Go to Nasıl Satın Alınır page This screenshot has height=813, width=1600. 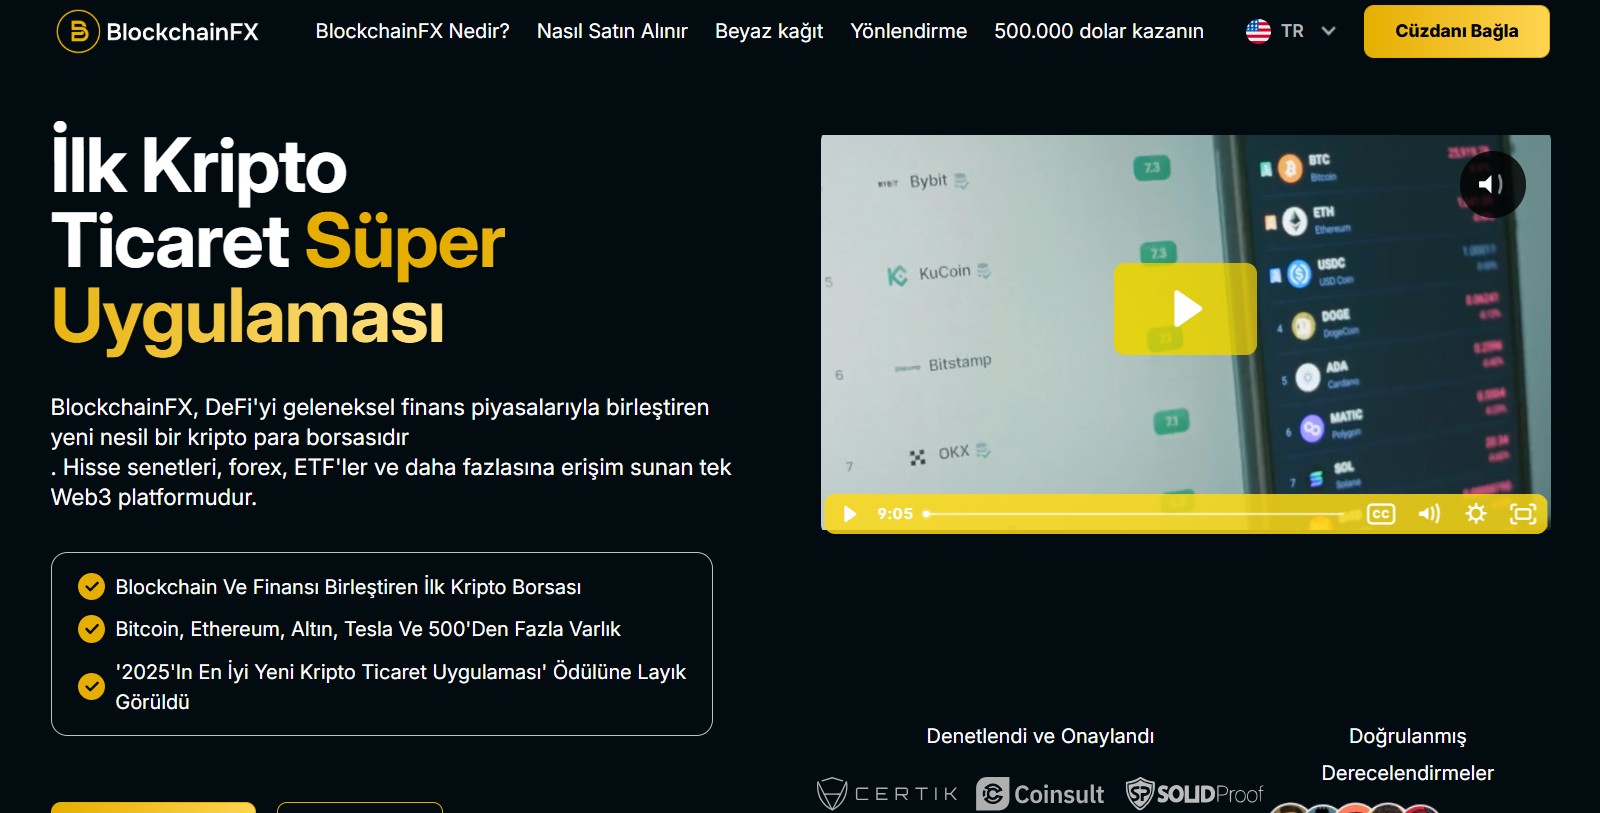pyautogui.click(x=612, y=31)
